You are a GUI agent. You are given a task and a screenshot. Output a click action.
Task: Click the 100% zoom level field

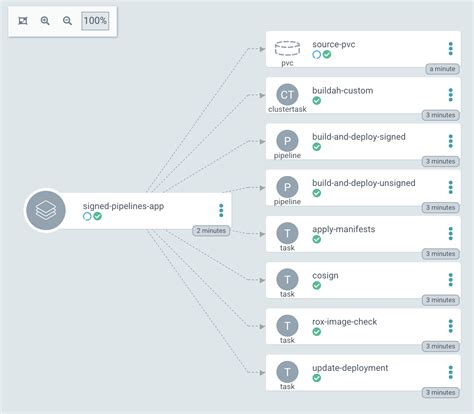point(95,21)
